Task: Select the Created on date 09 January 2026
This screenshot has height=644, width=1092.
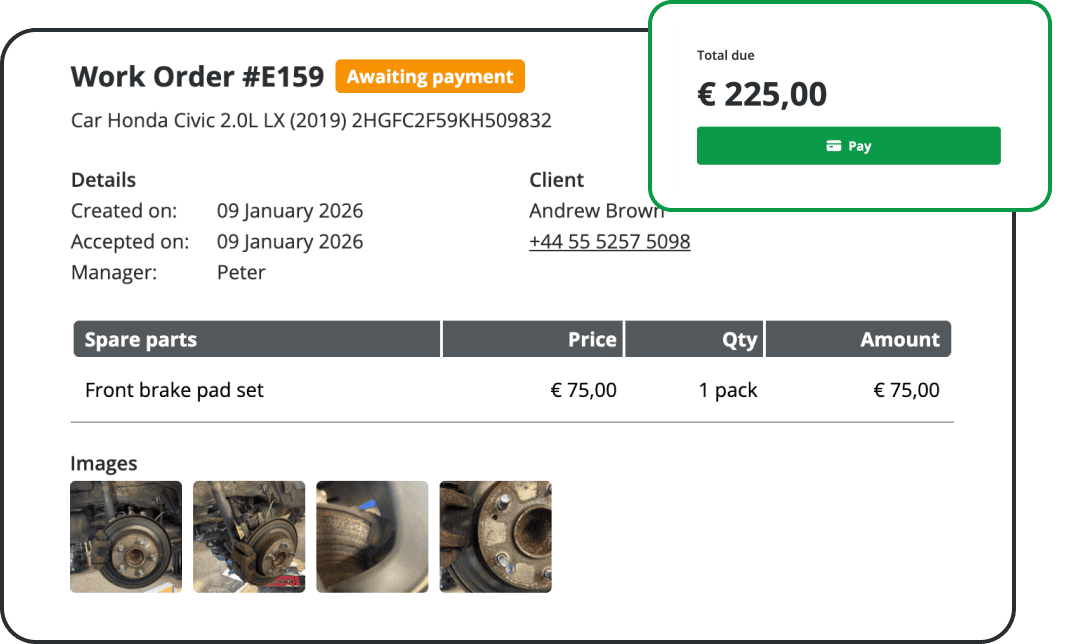Action: pyautogui.click(x=290, y=210)
